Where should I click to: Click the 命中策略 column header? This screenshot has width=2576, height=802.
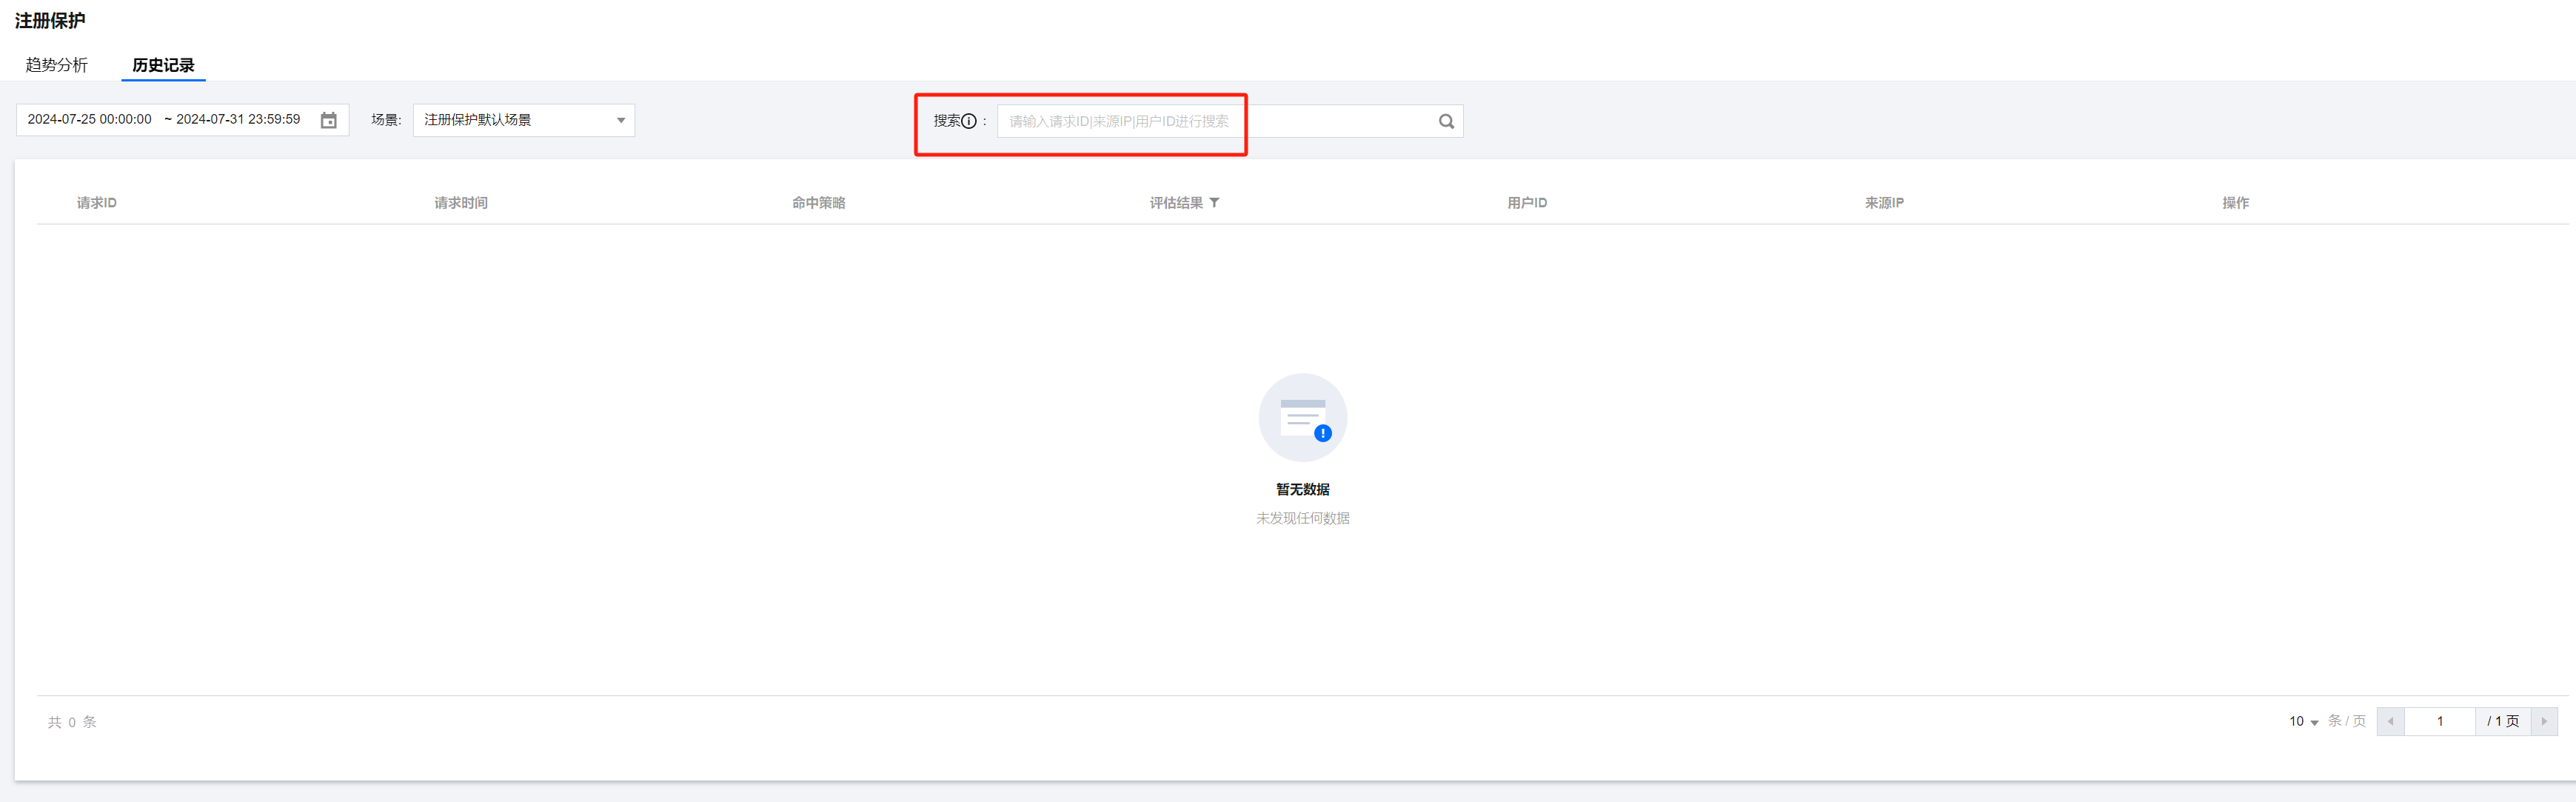(818, 203)
